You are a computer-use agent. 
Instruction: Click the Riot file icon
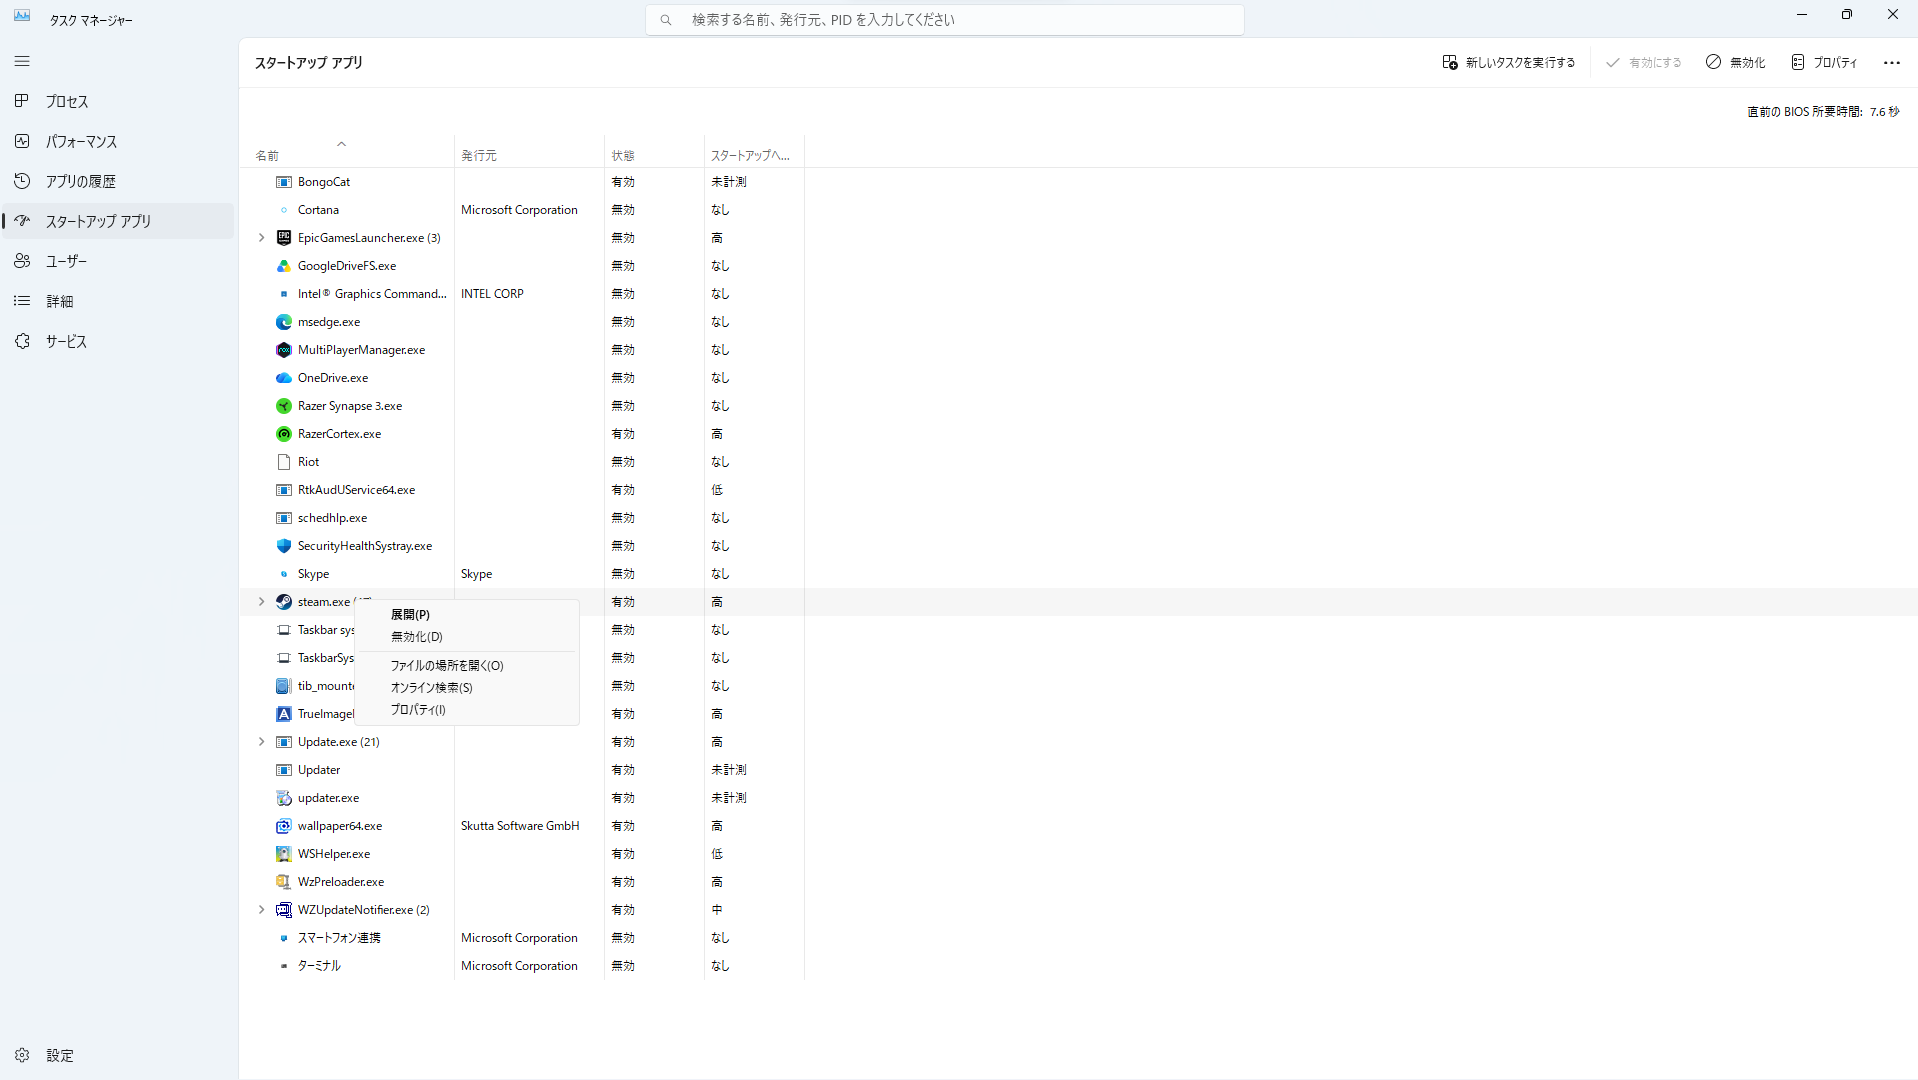[x=284, y=462]
